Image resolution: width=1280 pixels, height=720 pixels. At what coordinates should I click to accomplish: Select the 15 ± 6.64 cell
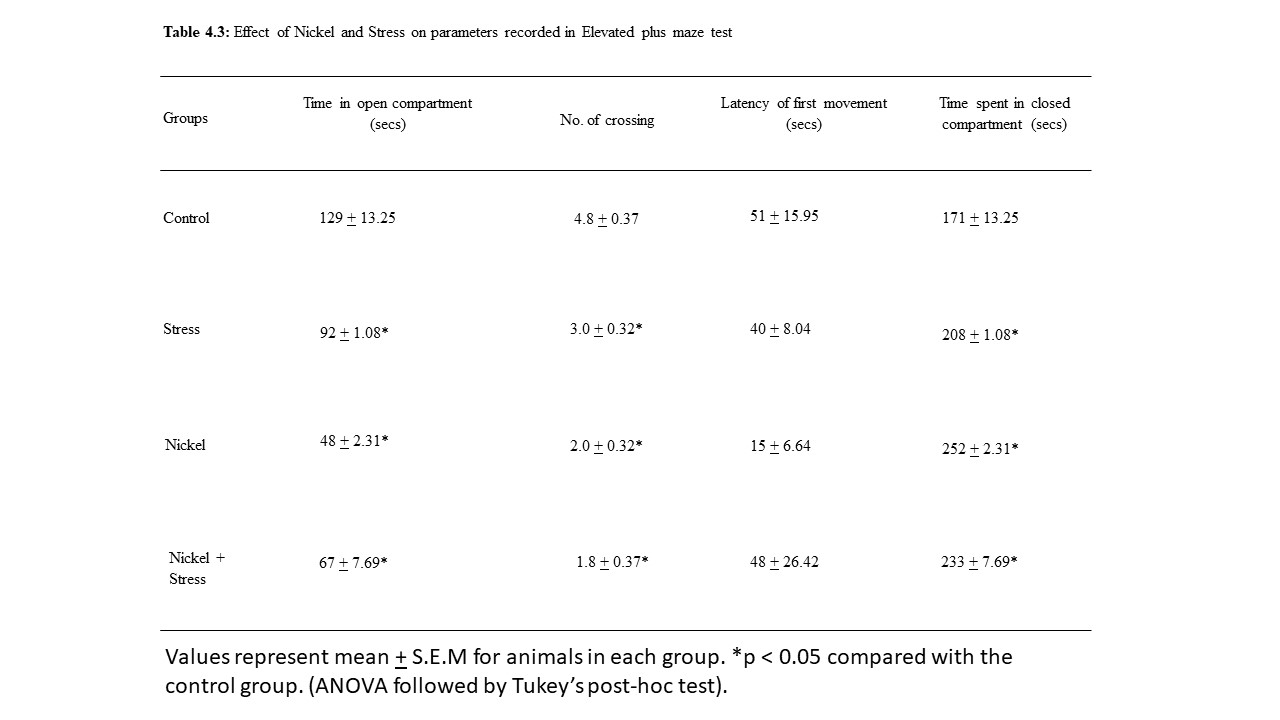(780, 446)
